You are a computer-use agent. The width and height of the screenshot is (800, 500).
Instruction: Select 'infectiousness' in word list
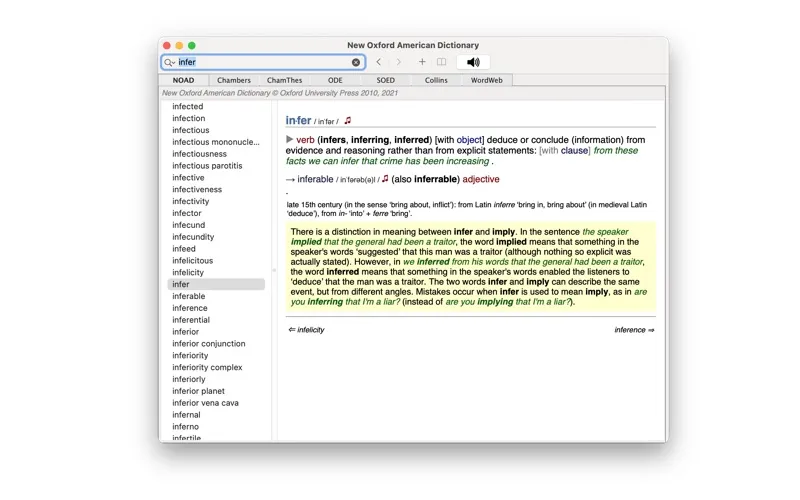[199, 154]
